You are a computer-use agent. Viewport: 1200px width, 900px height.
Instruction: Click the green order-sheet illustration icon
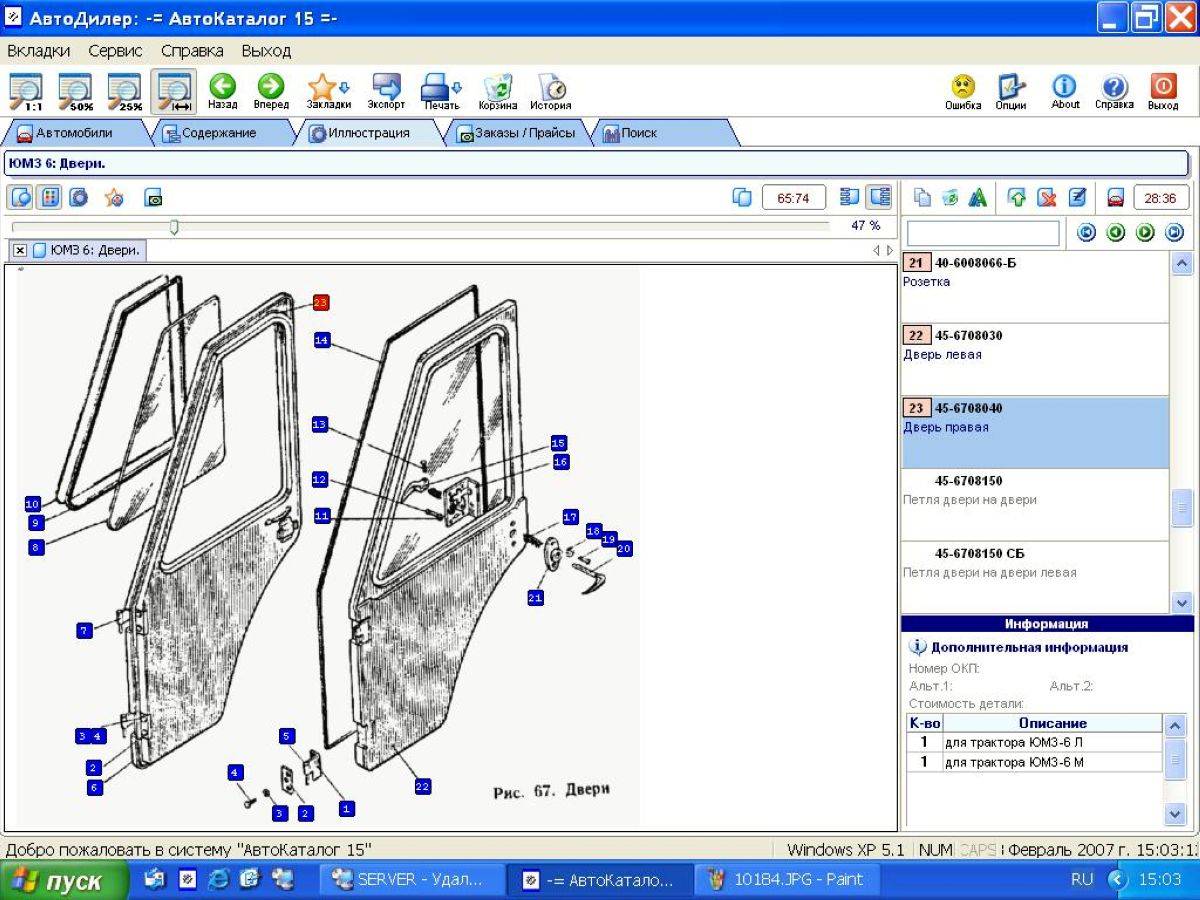[x=153, y=198]
